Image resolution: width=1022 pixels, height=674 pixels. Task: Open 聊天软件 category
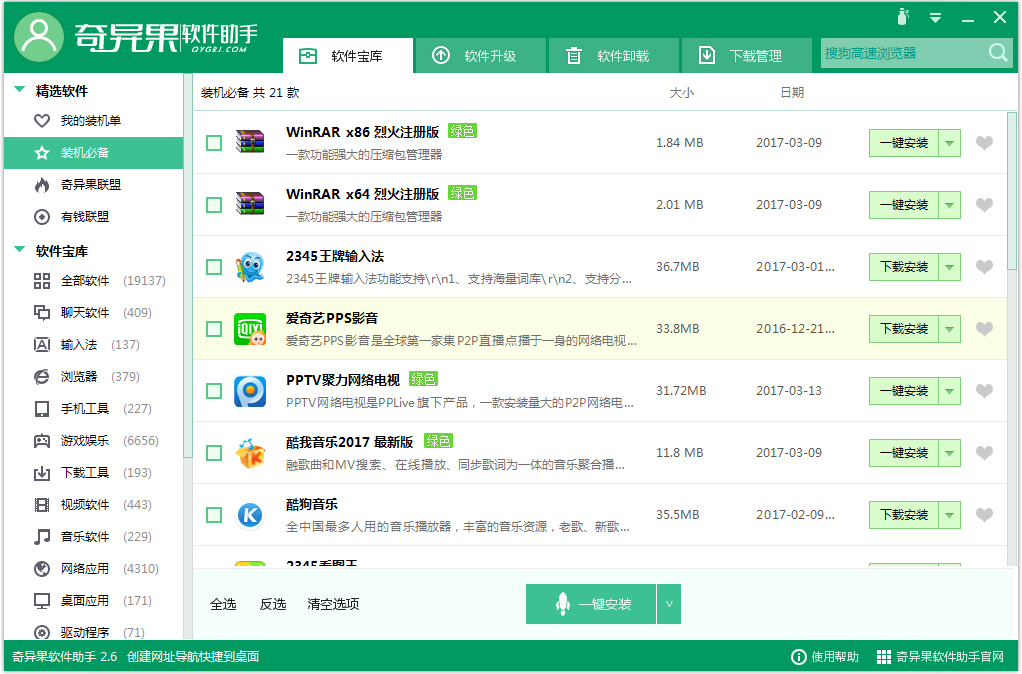click(93, 312)
